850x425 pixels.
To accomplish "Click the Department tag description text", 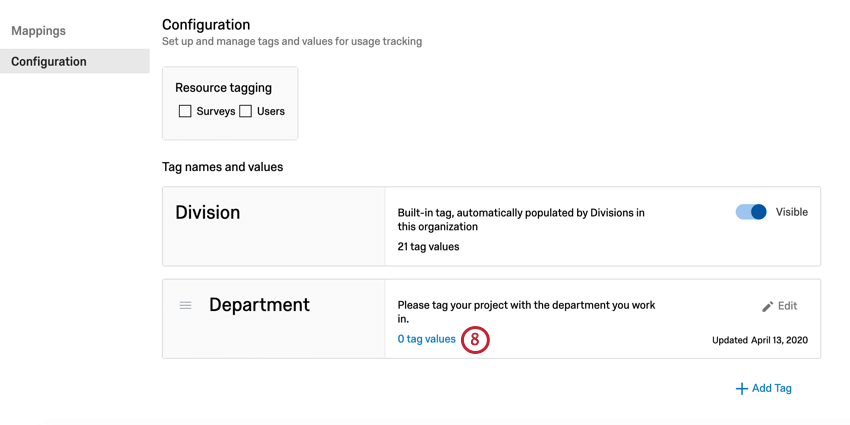I will pos(526,312).
